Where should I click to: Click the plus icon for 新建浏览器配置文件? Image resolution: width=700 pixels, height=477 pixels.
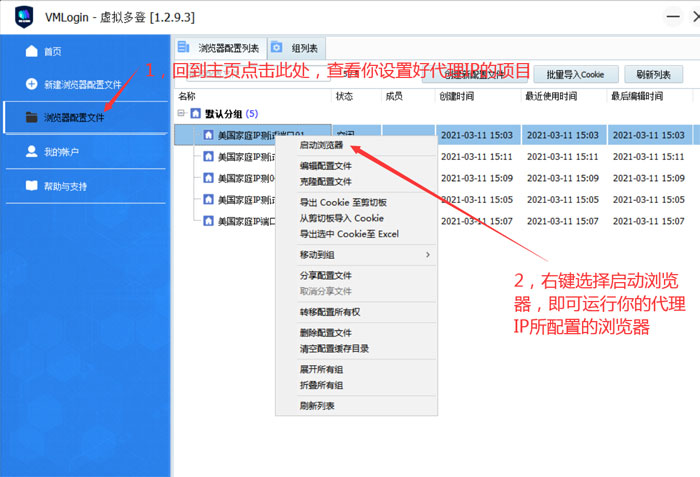32,84
